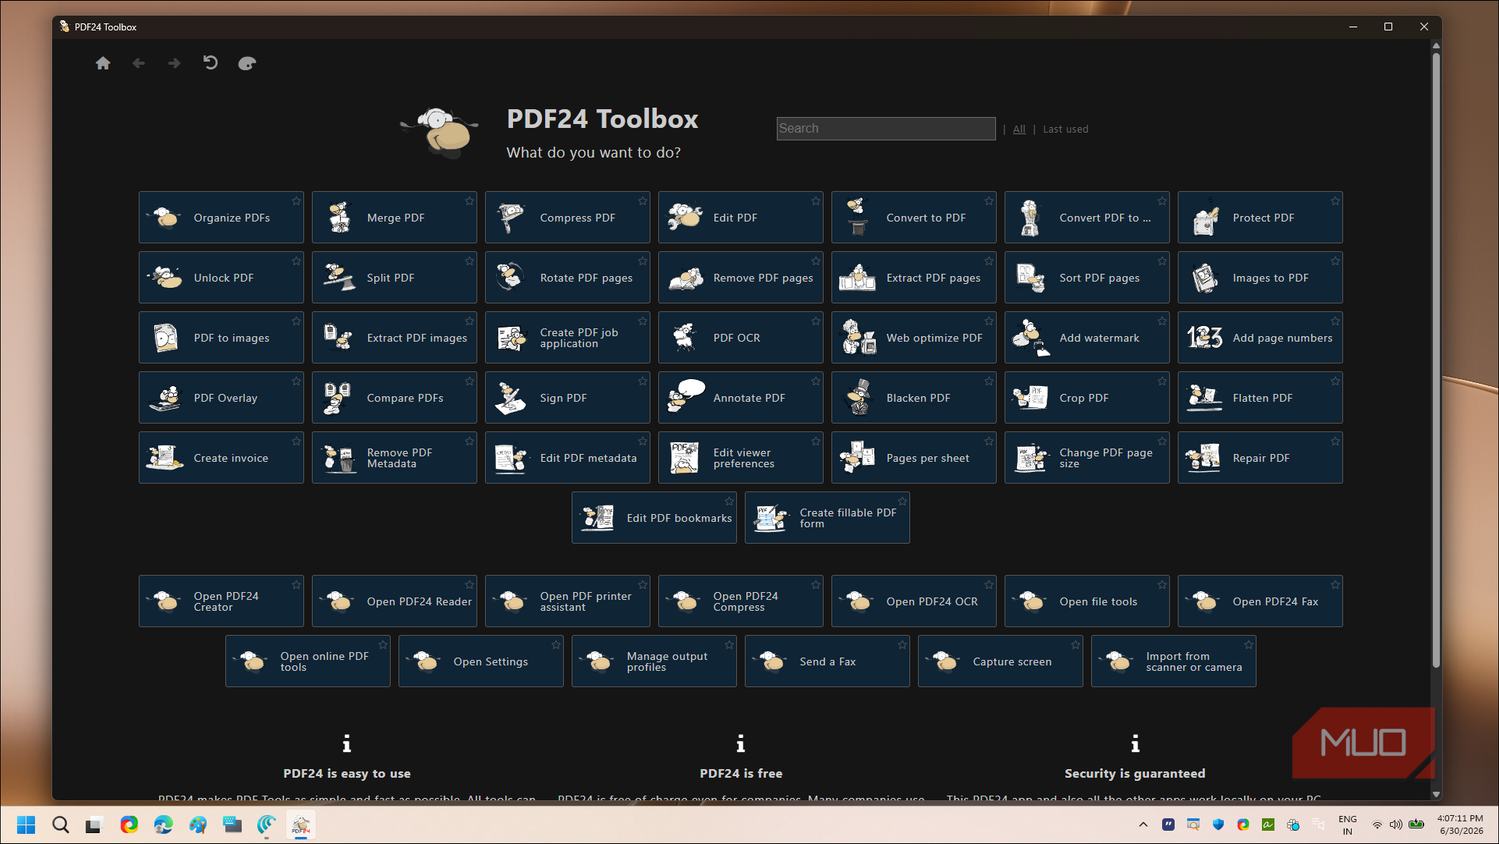Open the Crop PDF tool

(1087, 397)
